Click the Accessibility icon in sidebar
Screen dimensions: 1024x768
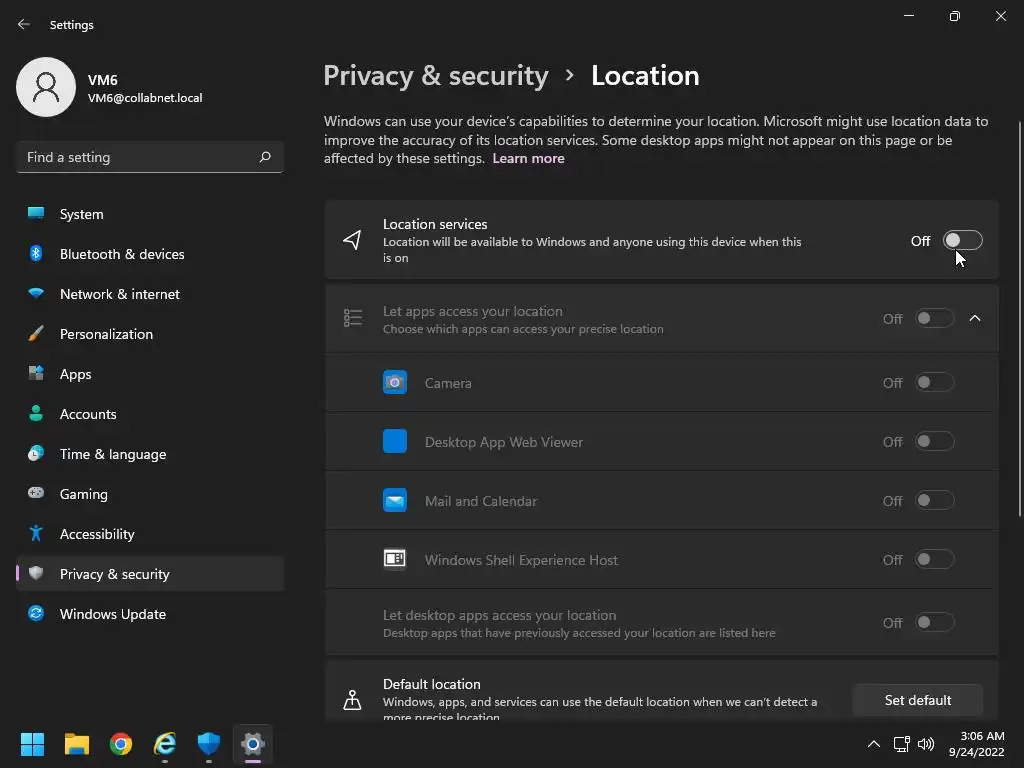36,534
